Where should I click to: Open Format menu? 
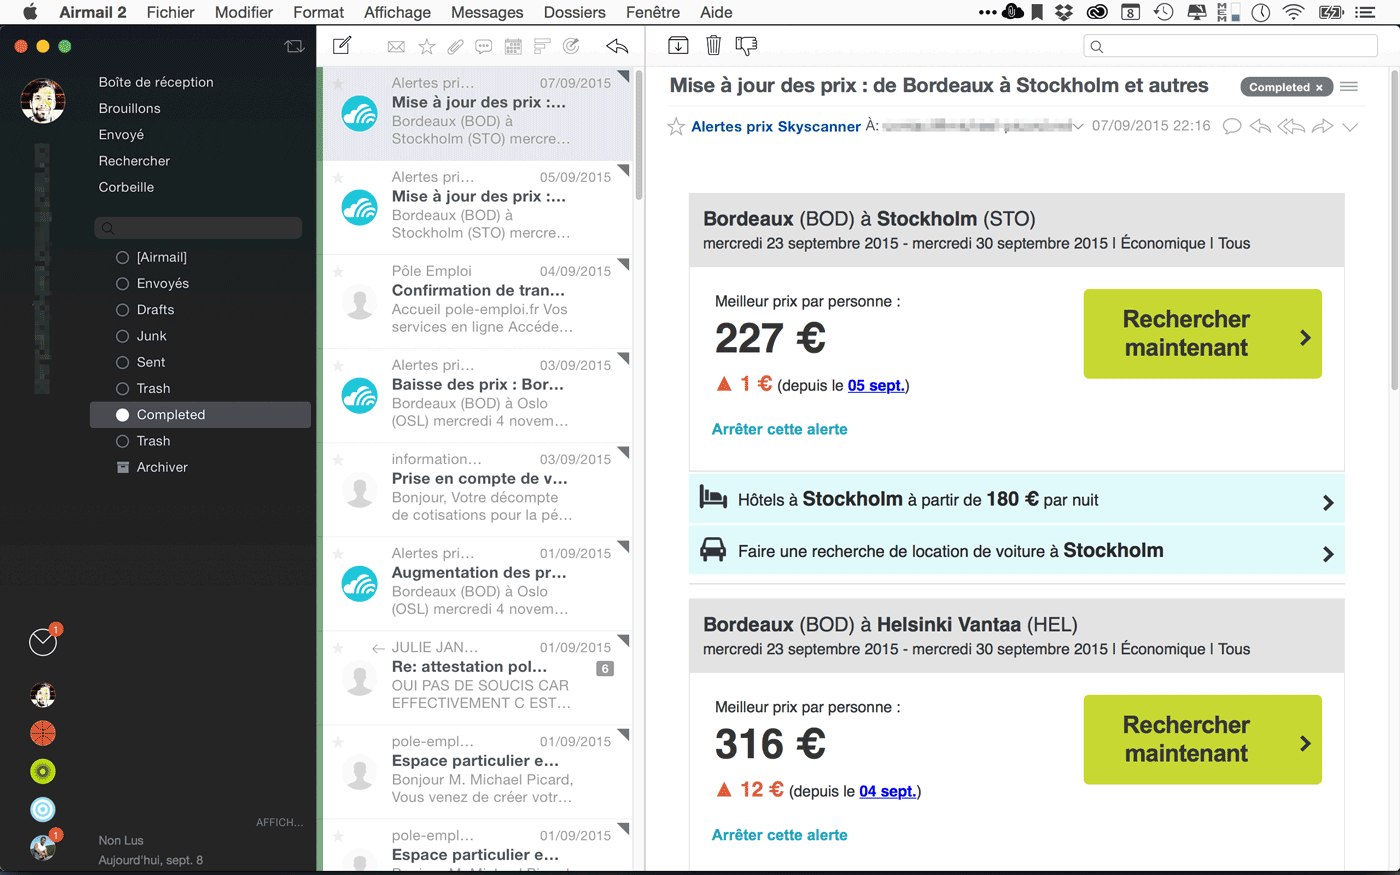click(318, 12)
